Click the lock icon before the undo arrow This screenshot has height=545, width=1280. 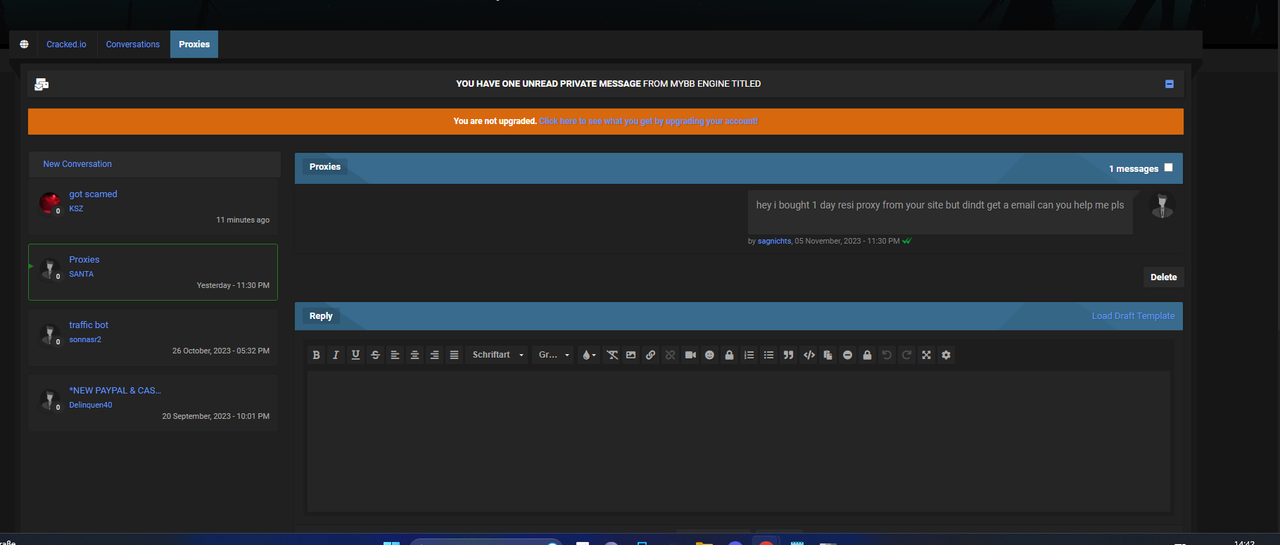867,355
